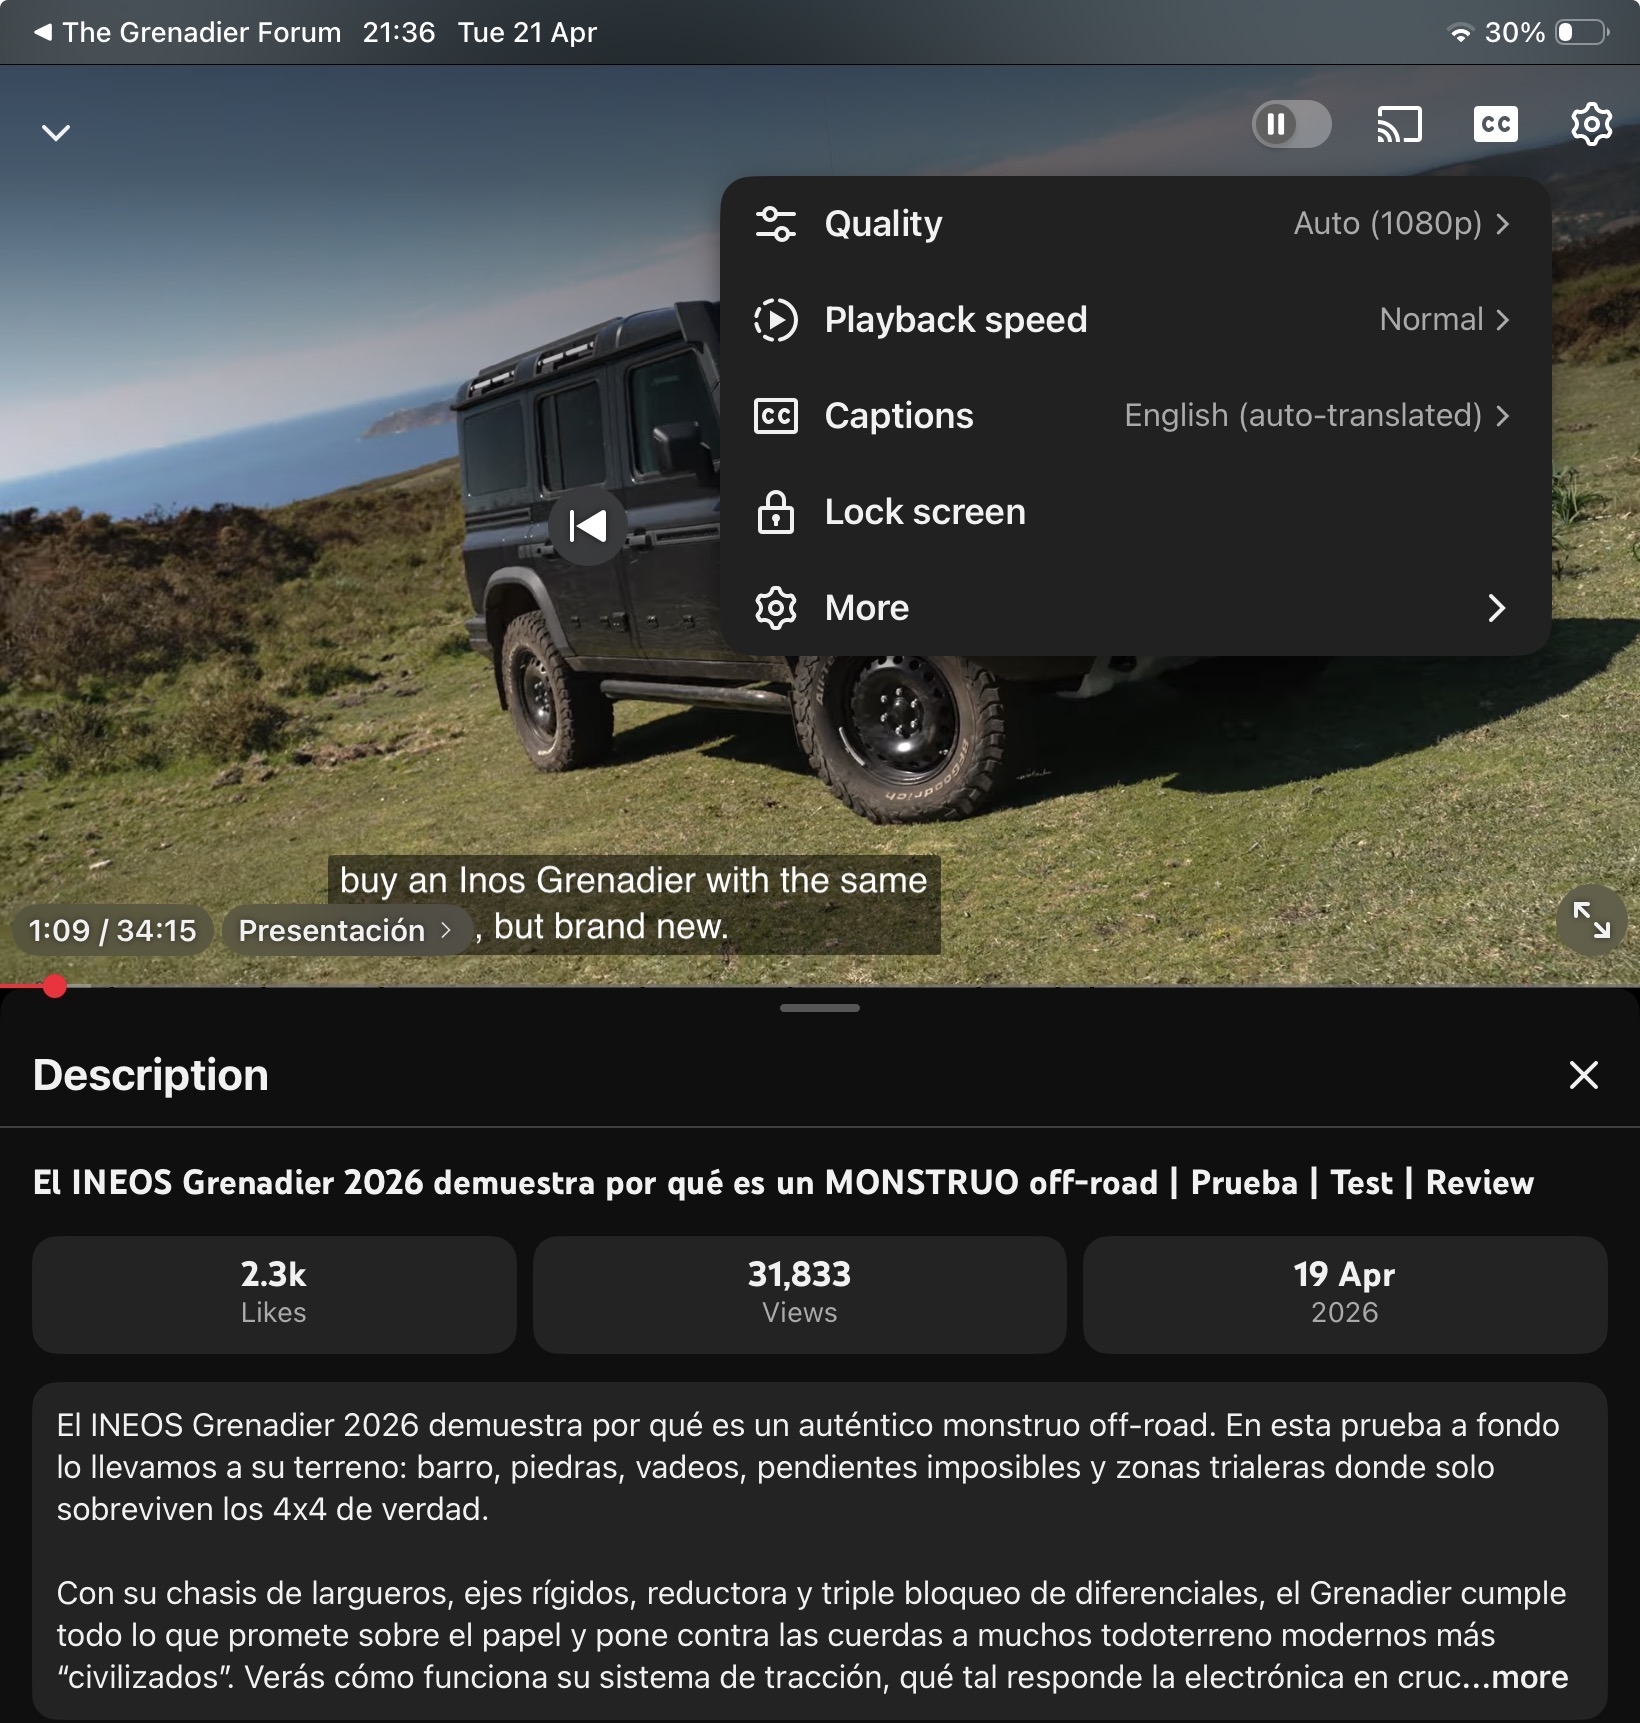Enter fullscreen with the expand arrows icon

(1591, 920)
